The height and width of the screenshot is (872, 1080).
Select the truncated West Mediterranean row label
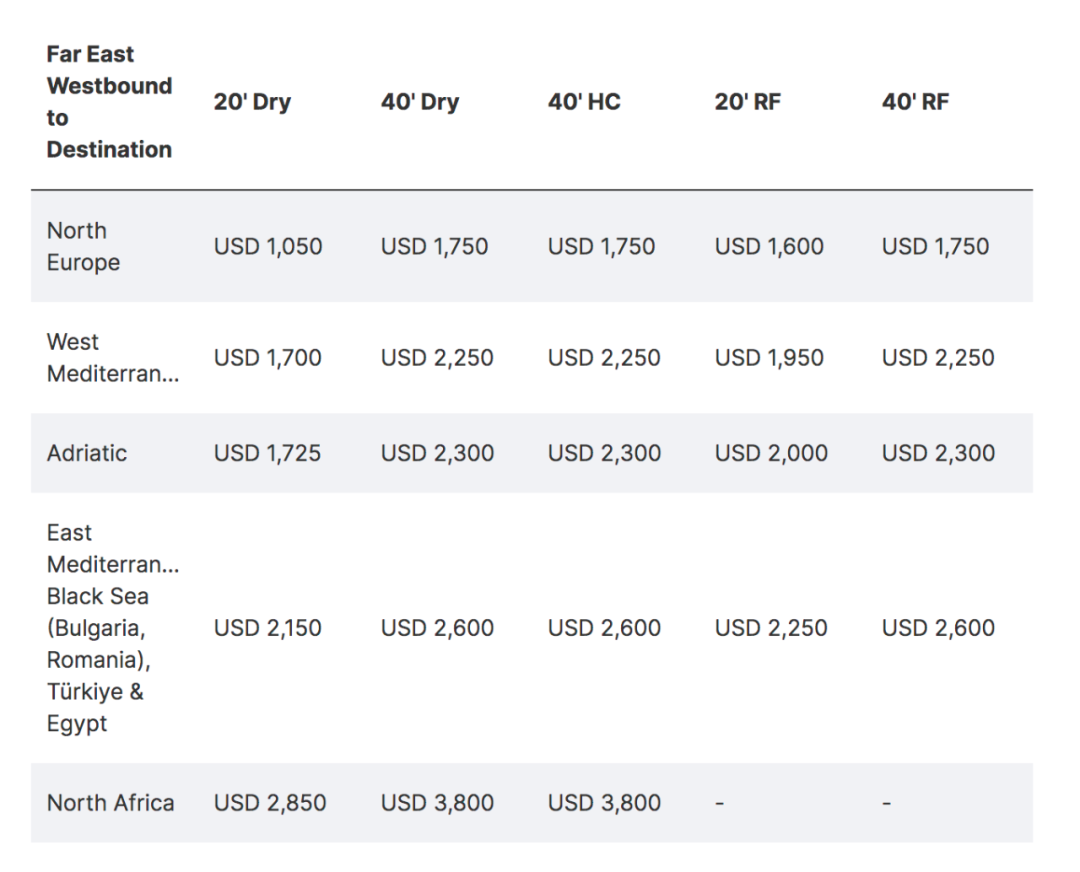click(x=113, y=358)
